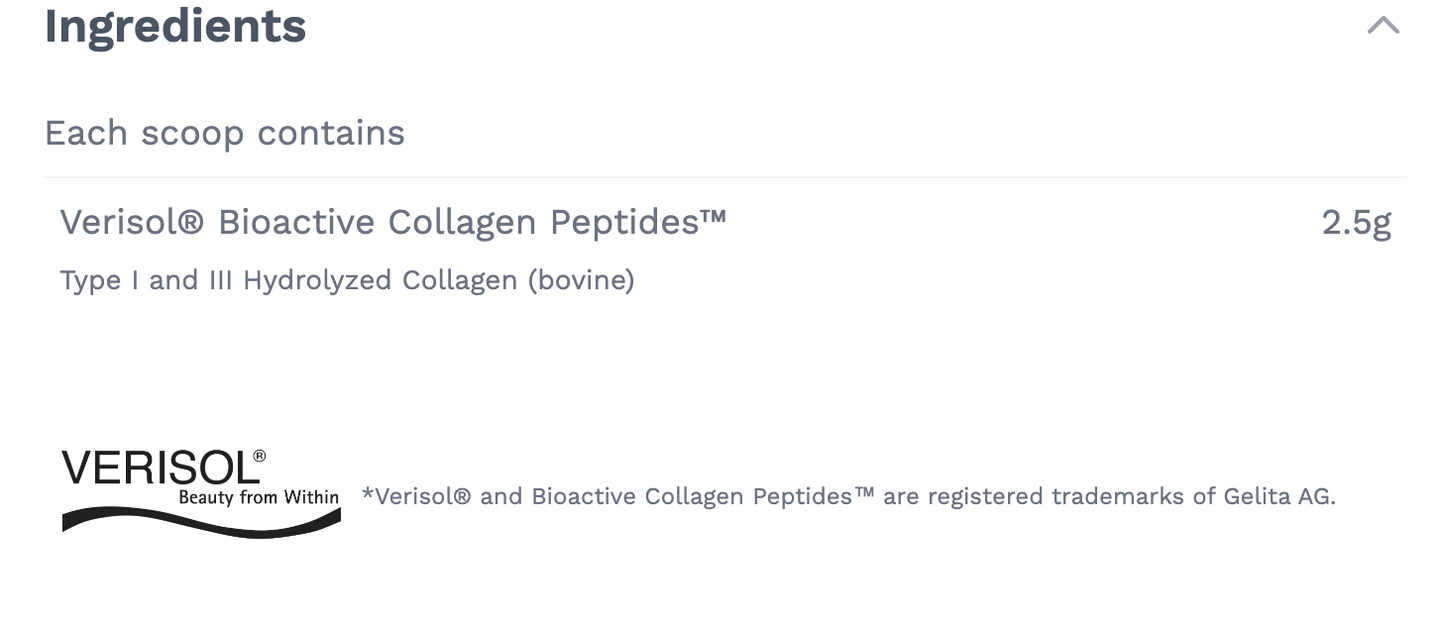This screenshot has width=1445, height=628.
Task: Click the asterisk before the Gelita disclaimer
Action: pos(366,495)
